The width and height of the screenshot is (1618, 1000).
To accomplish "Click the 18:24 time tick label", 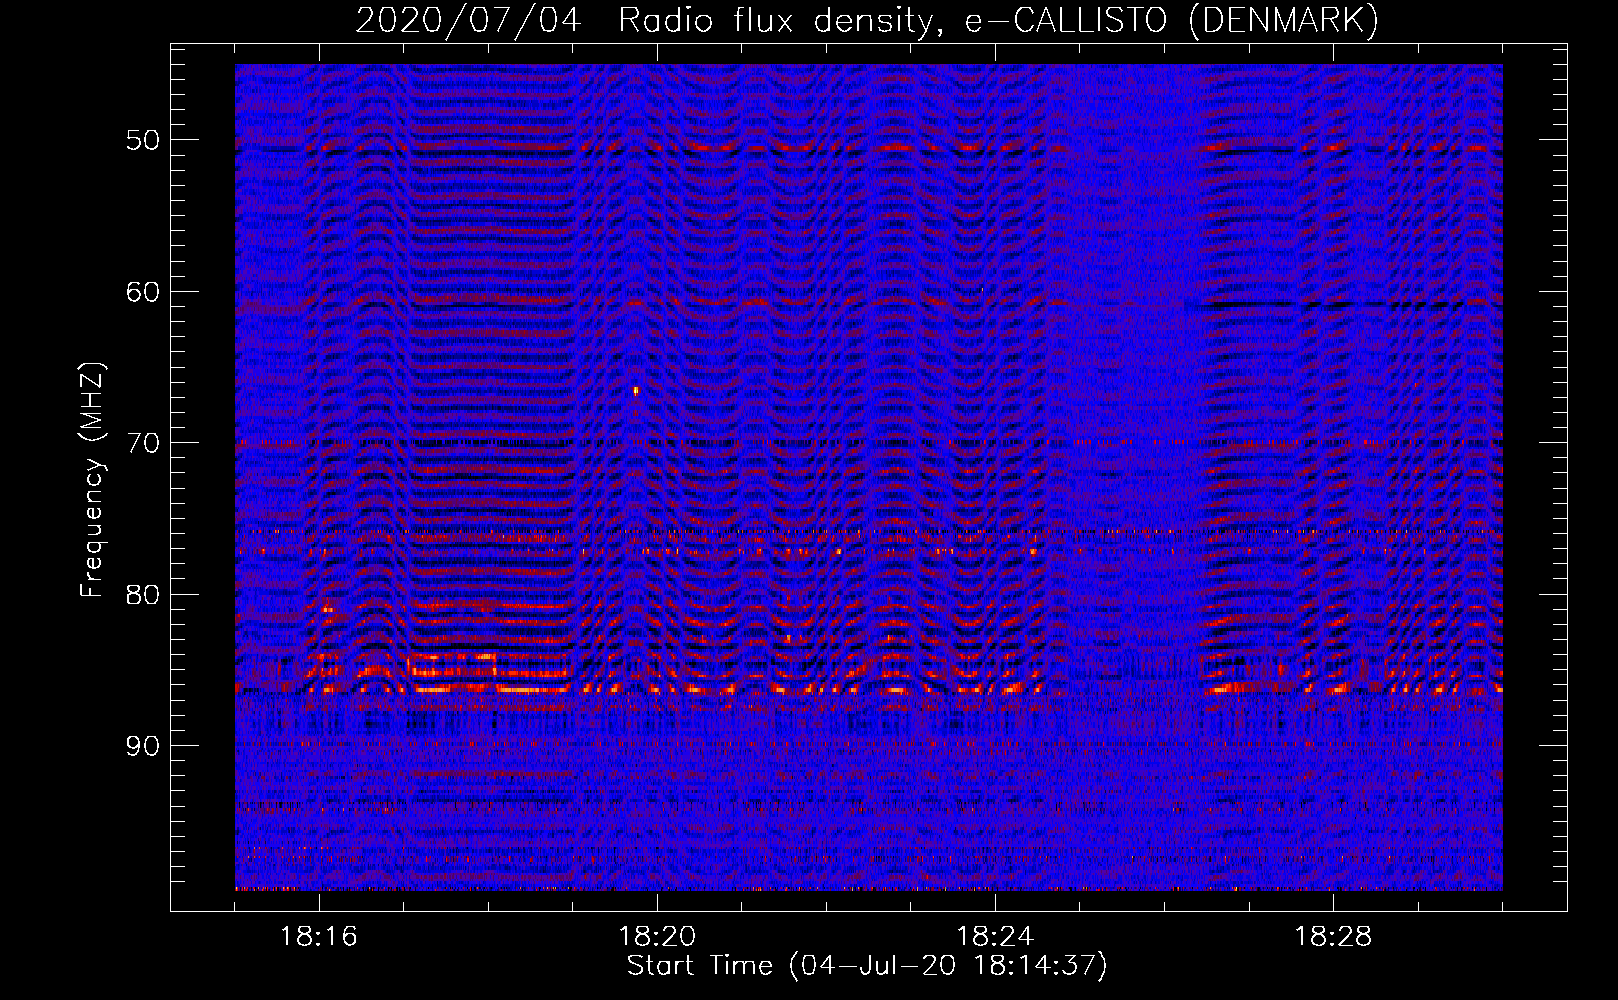I will [995, 937].
